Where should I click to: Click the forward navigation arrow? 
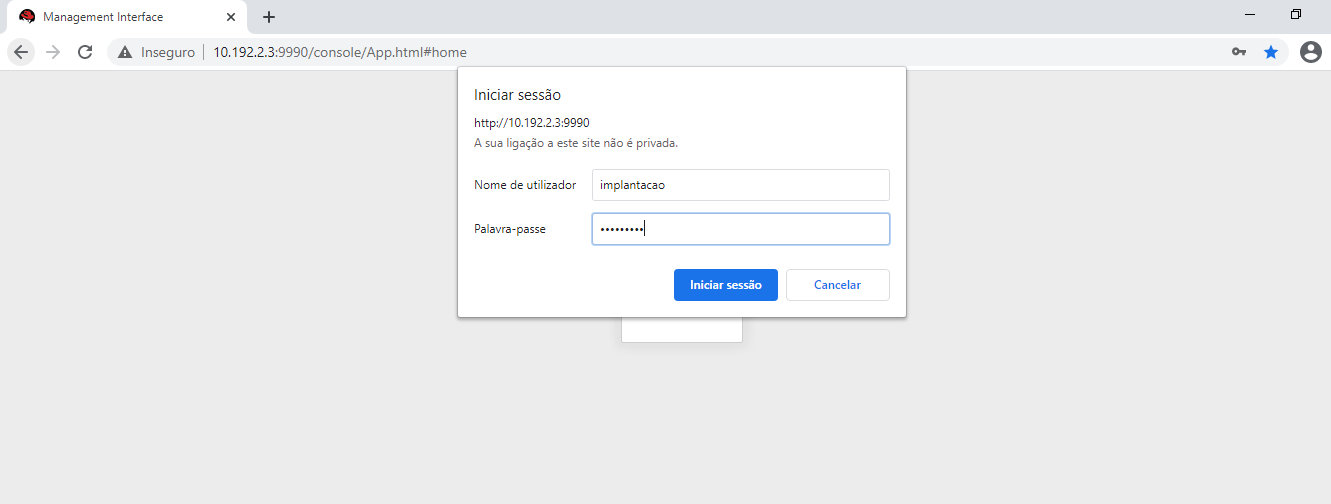pos(53,52)
